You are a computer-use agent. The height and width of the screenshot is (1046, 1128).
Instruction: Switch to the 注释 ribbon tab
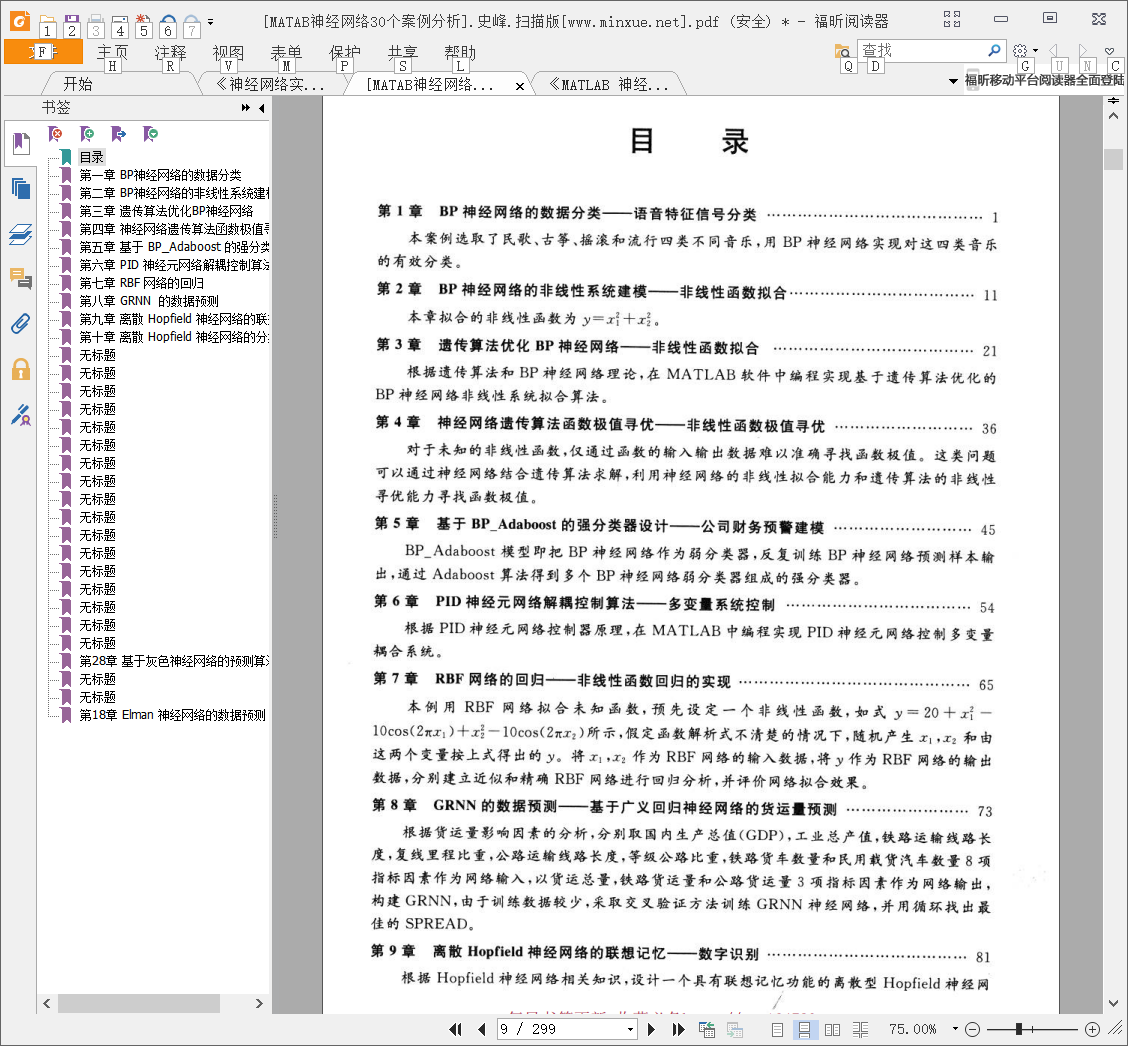click(x=170, y=53)
